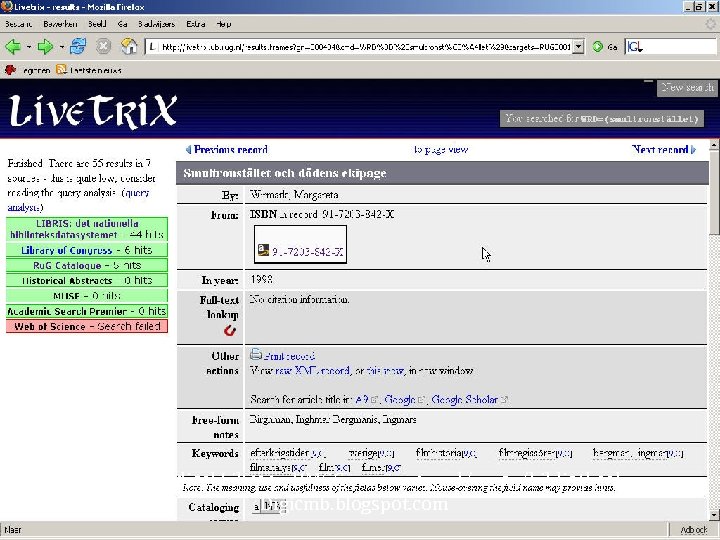Click the RSS feed bookmark icon

61,69
